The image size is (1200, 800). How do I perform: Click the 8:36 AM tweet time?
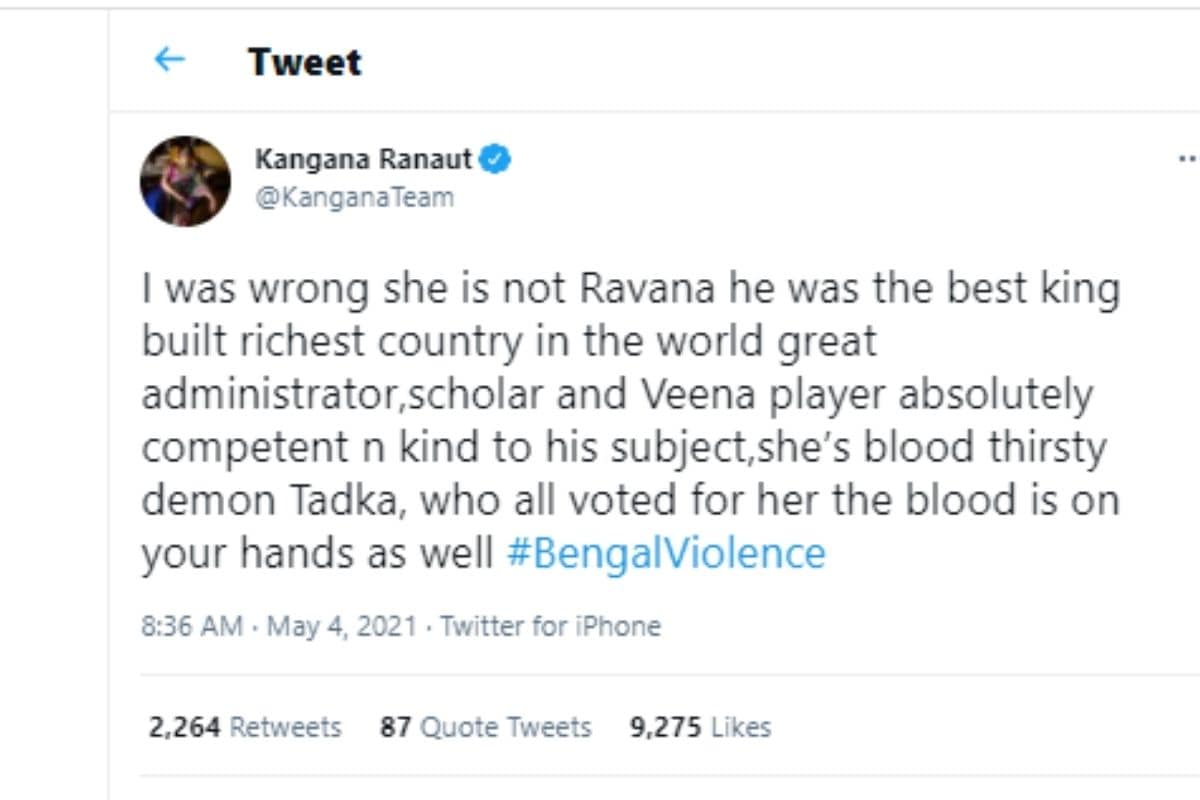(x=192, y=626)
